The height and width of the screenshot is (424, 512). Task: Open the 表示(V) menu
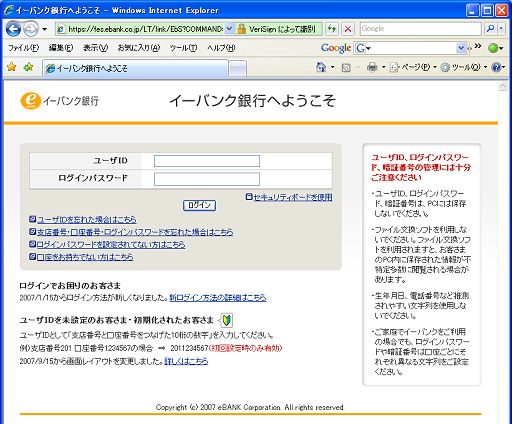(95, 48)
